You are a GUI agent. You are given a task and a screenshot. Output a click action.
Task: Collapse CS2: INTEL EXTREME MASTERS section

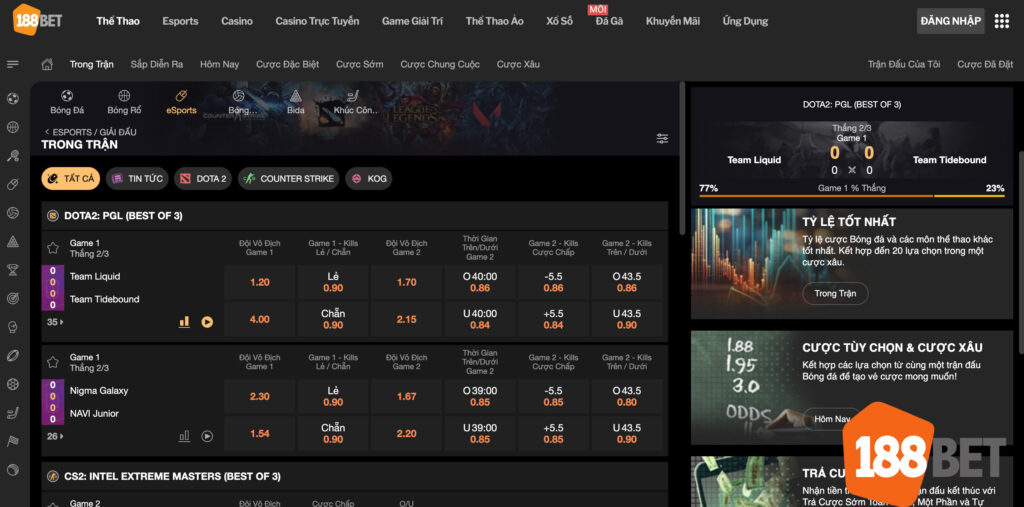[x=355, y=476]
